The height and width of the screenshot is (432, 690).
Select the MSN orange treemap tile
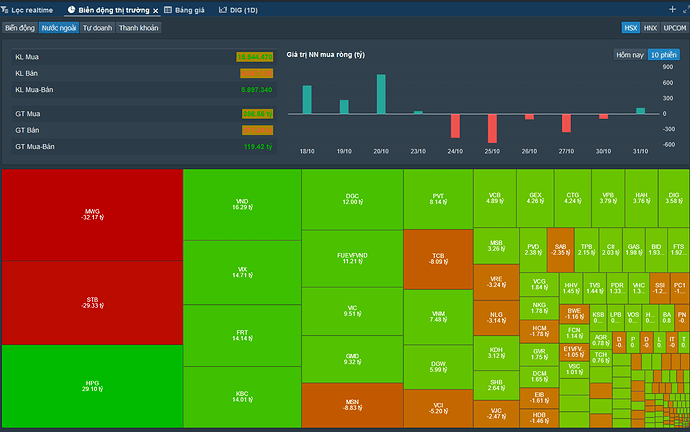[352, 405]
